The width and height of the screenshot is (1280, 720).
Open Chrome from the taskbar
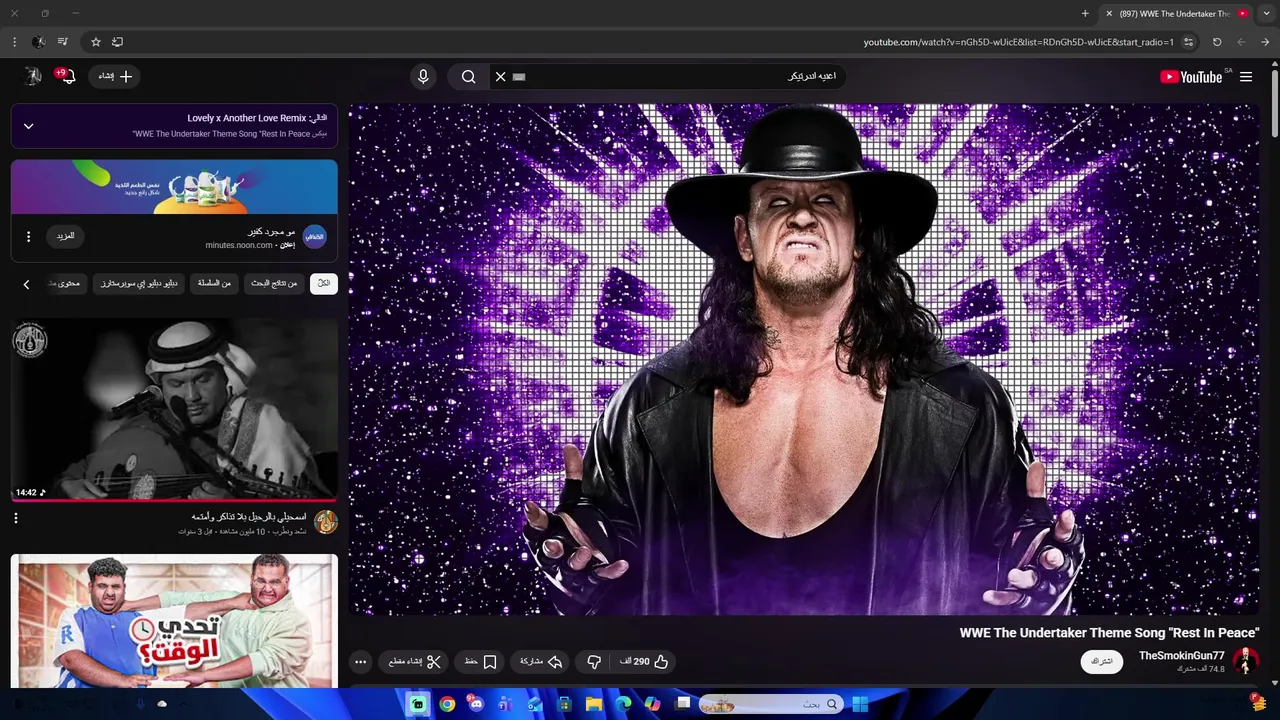tap(447, 704)
